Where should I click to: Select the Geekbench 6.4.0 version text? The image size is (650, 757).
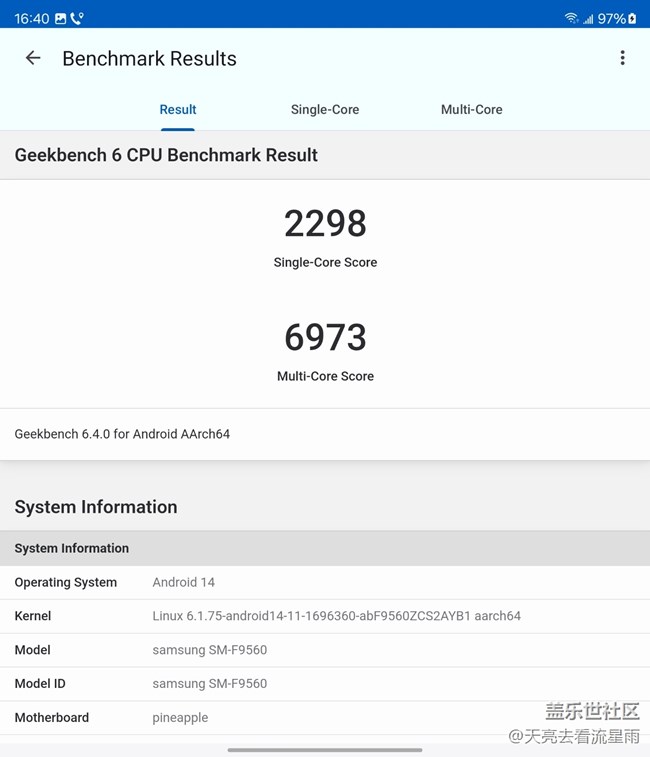122,434
